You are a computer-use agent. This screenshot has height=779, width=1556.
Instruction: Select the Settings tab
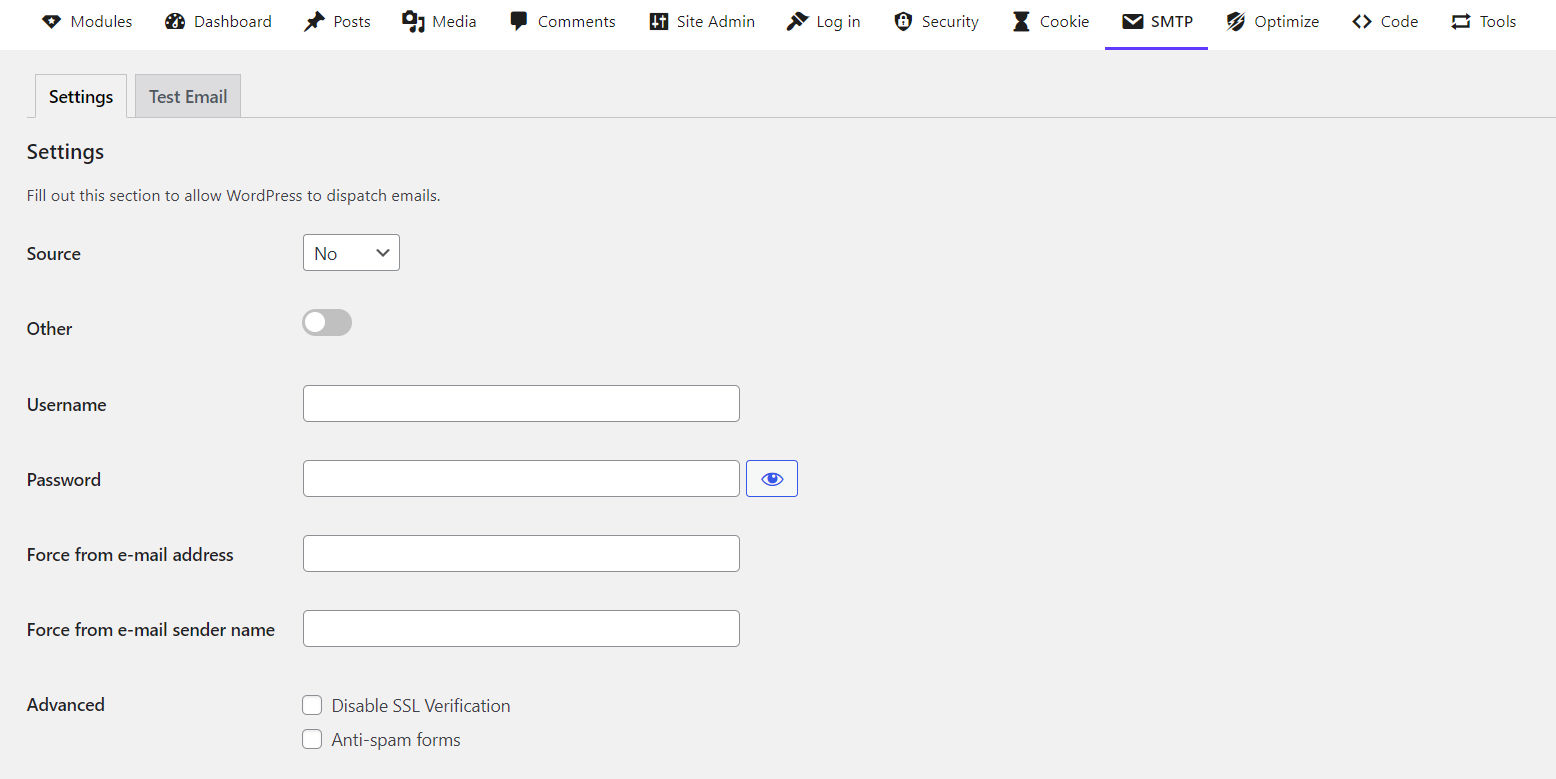tap(80, 96)
